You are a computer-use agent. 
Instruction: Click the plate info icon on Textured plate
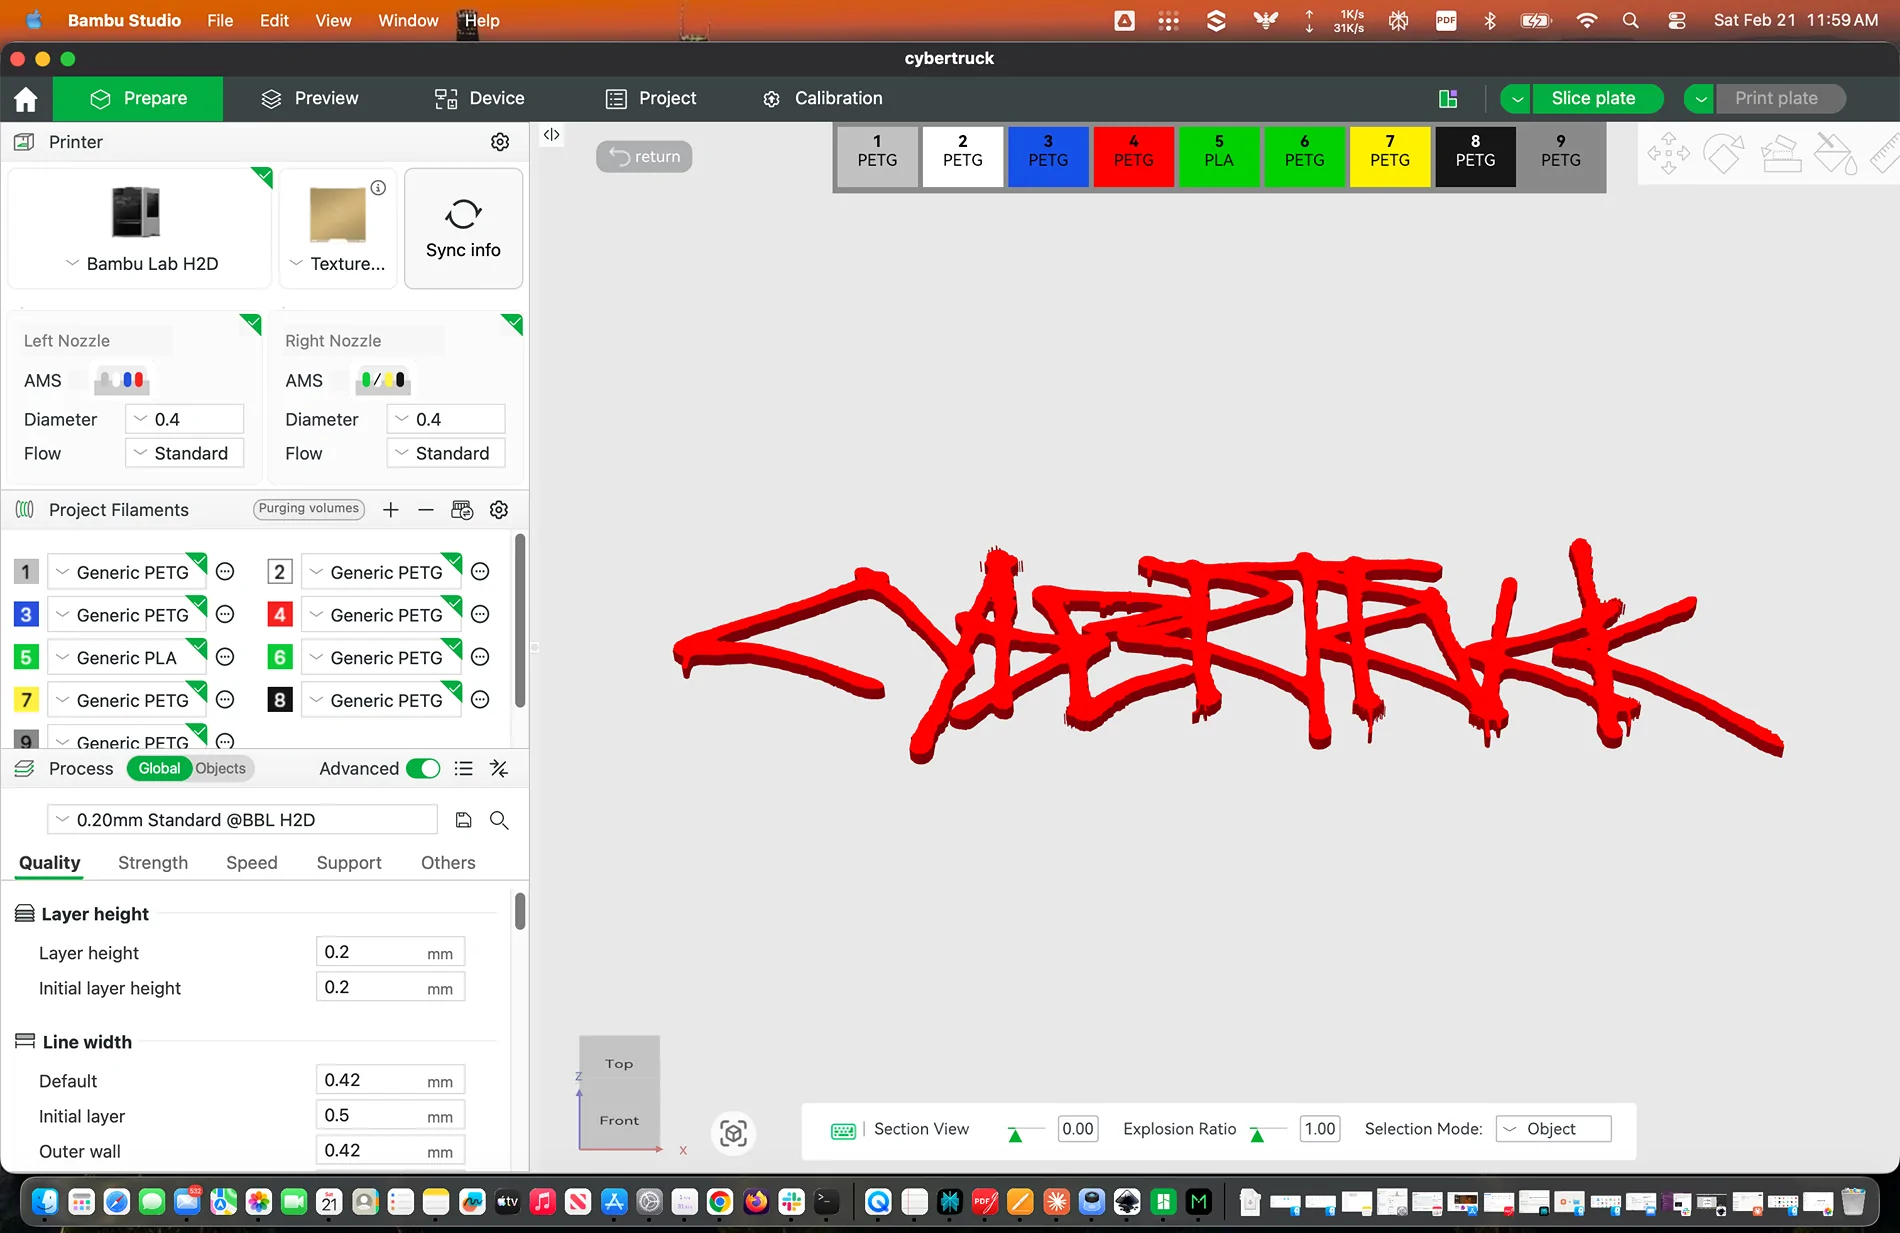pyautogui.click(x=378, y=187)
